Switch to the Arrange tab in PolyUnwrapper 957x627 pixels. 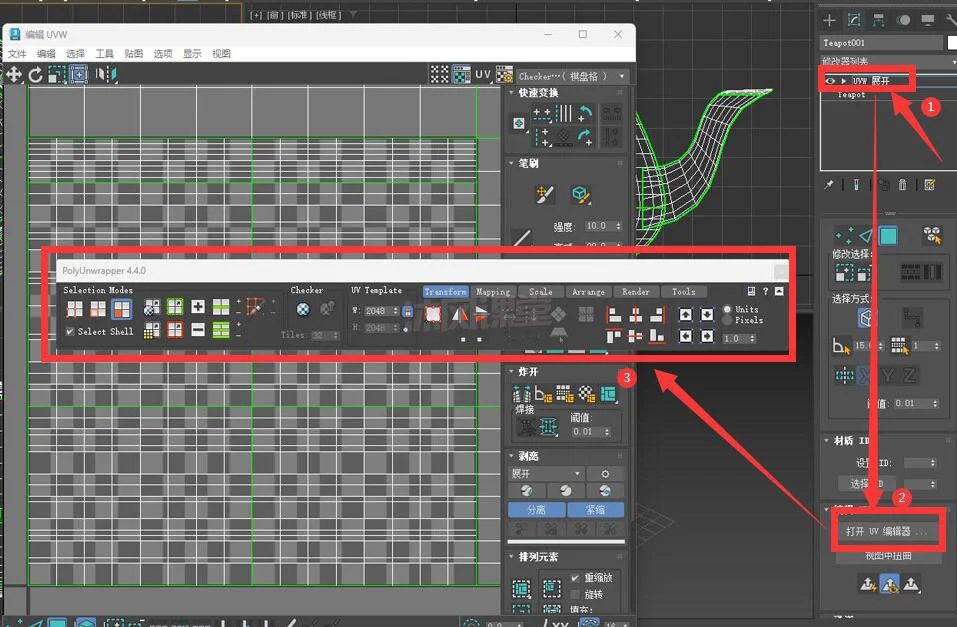tap(588, 292)
